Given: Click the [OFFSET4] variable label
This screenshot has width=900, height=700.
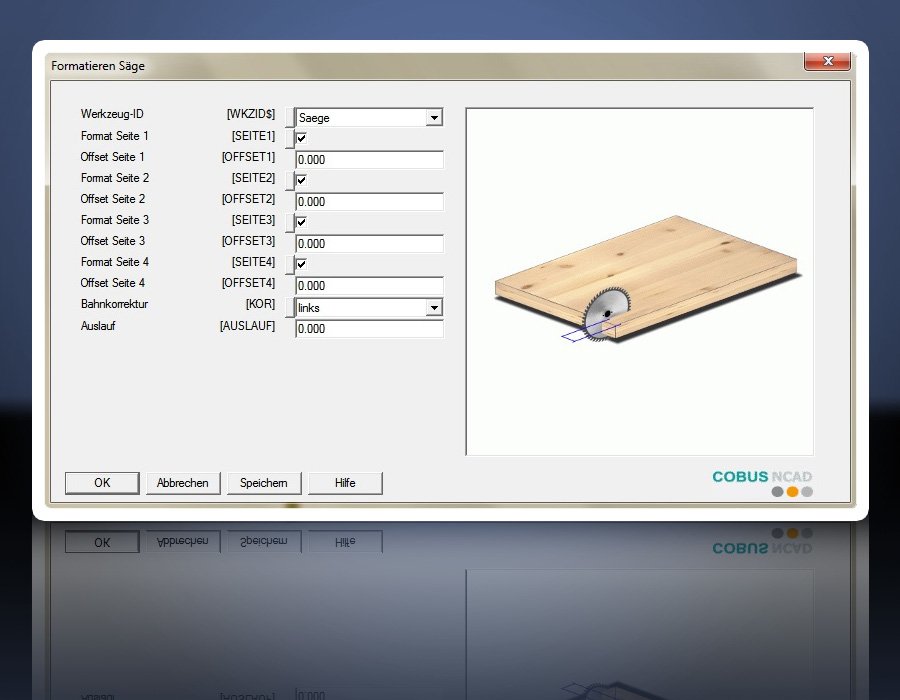Looking at the screenshot, I should tap(249, 282).
